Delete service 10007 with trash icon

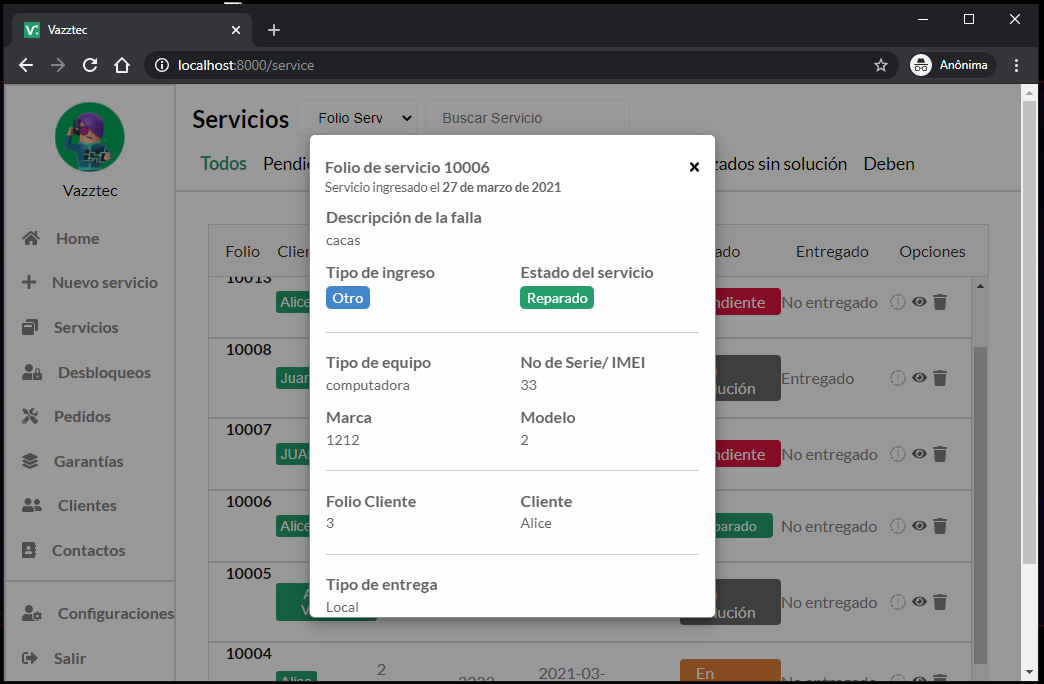tap(940, 454)
